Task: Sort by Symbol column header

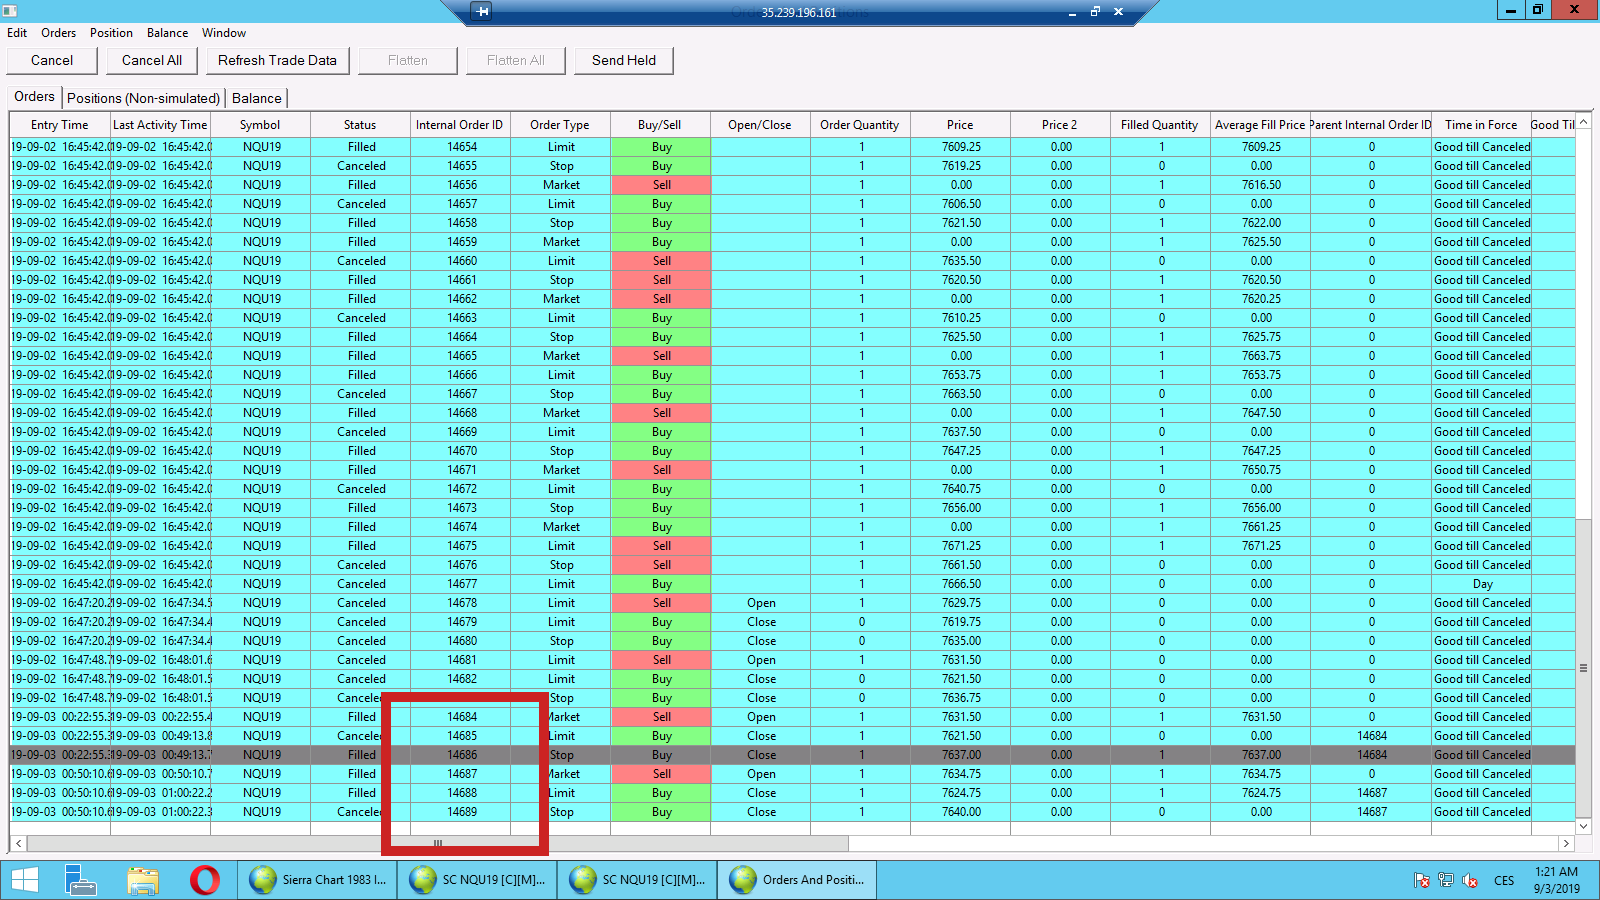Action: (260, 125)
